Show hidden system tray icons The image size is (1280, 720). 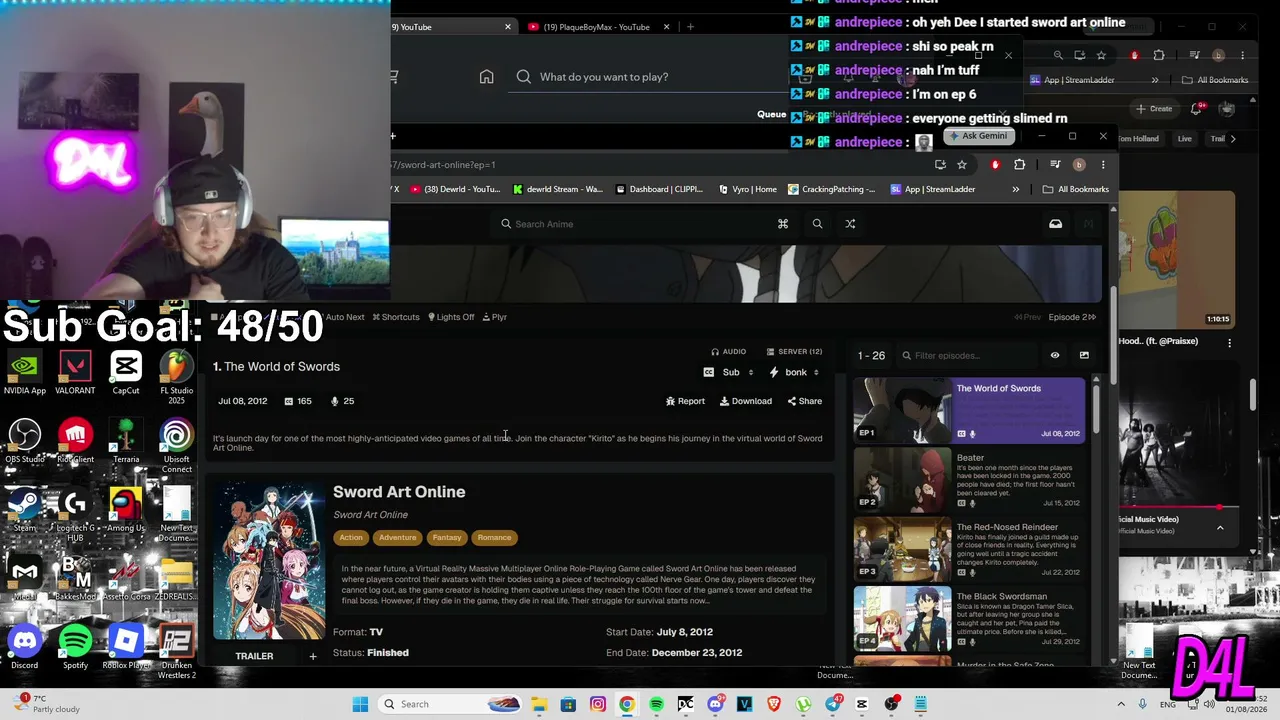1121,704
